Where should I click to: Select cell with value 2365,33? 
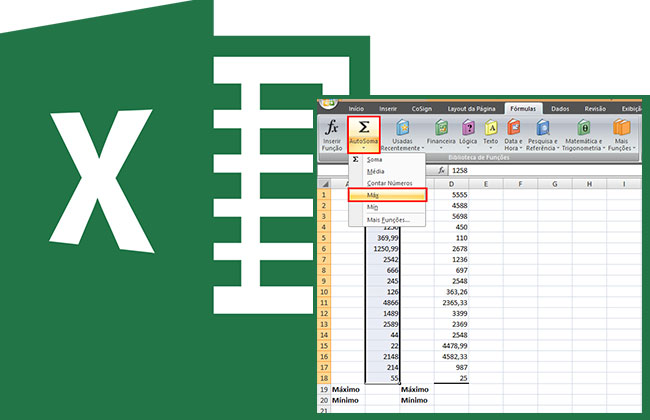[451, 303]
